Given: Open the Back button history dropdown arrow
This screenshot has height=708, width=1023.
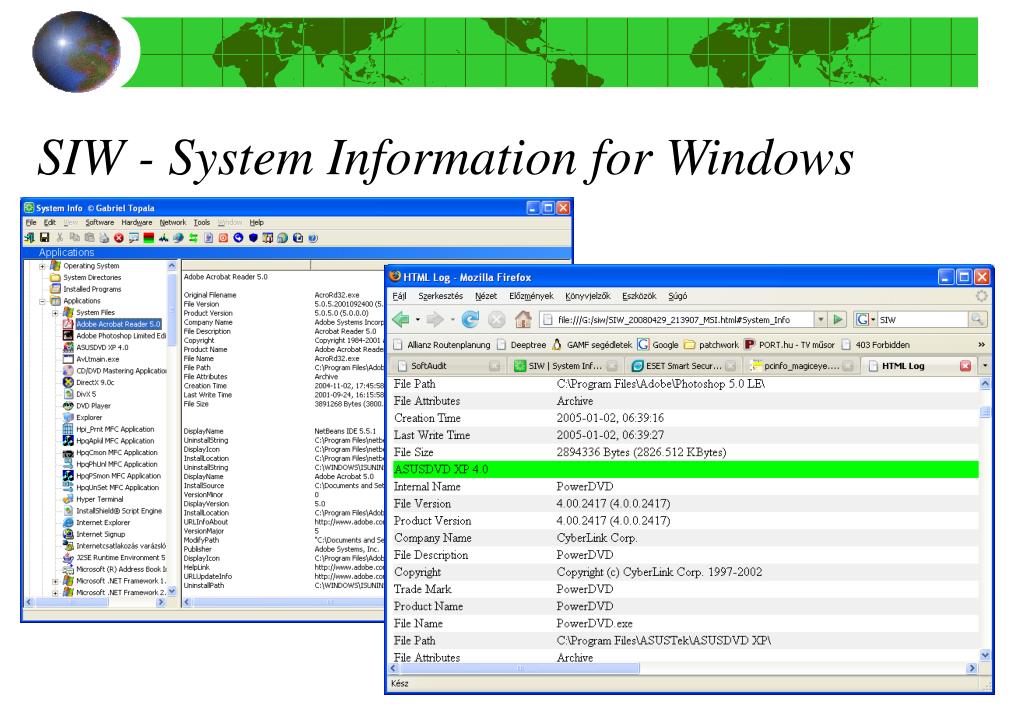Looking at the screenshot, I should [x=418, y=320].
